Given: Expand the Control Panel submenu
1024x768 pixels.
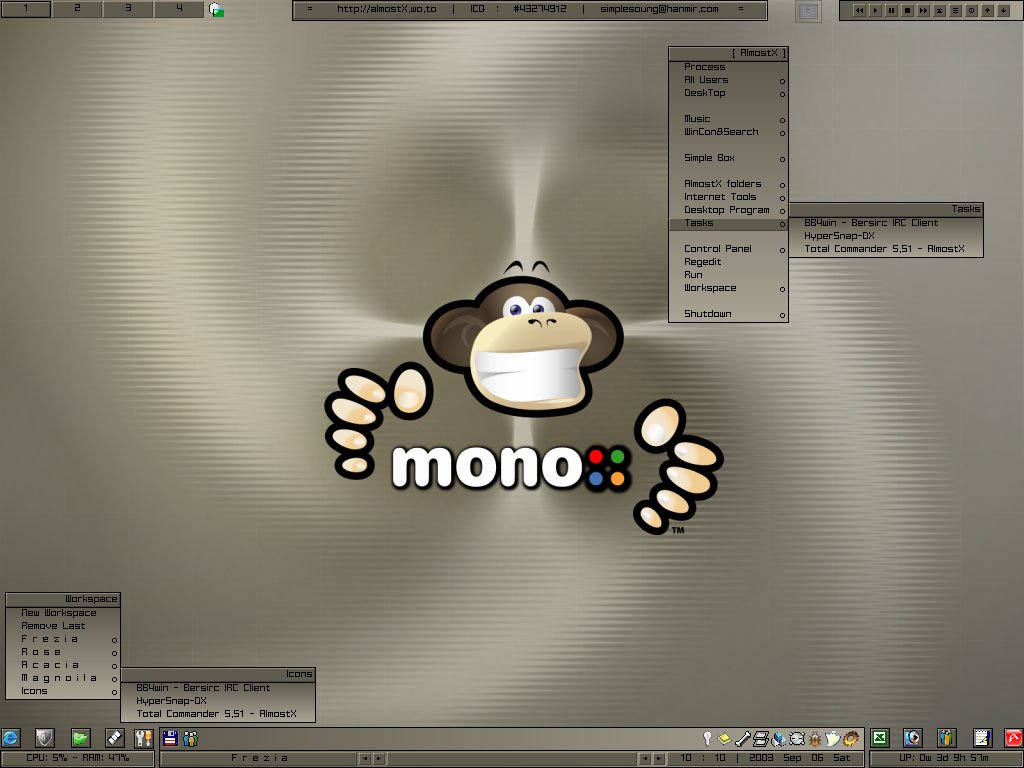Looking at the screenshot, I should pos(728,249).
